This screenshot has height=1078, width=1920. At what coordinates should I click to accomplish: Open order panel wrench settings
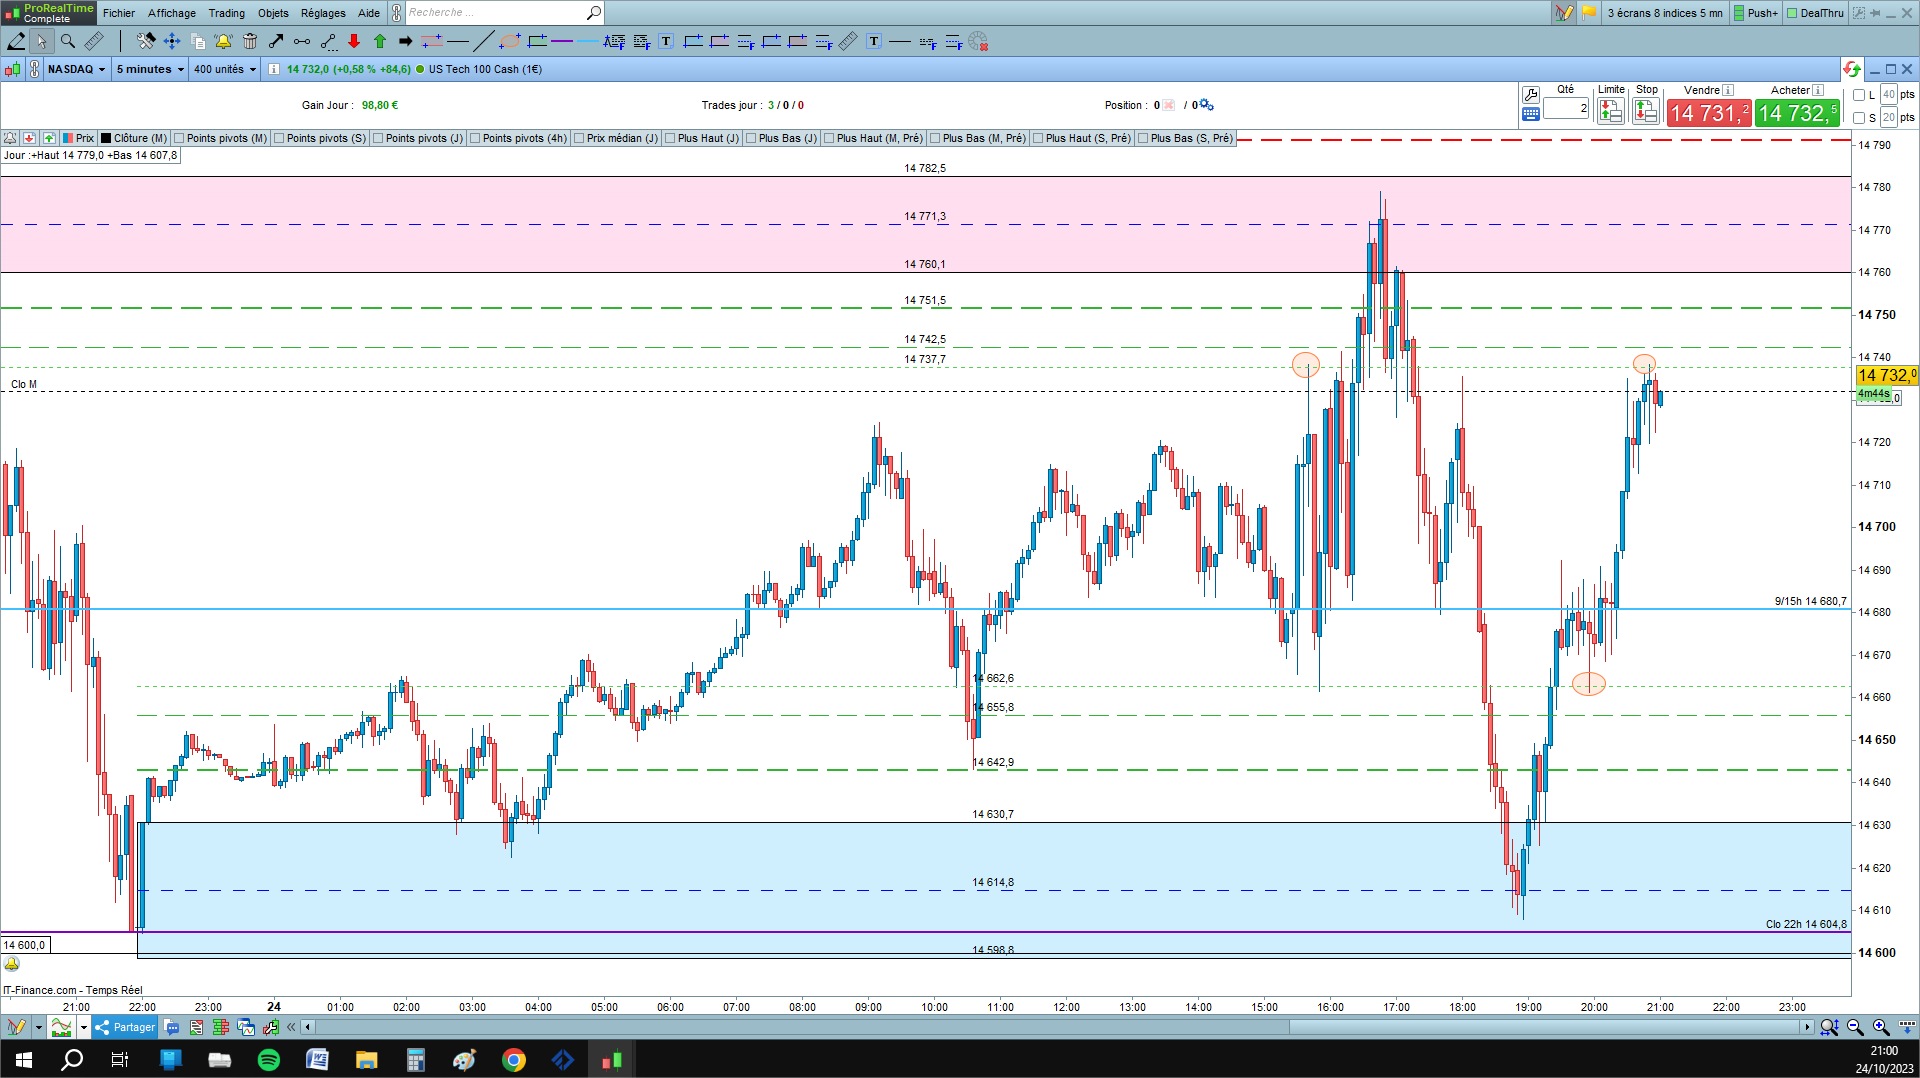[1530, 95]
